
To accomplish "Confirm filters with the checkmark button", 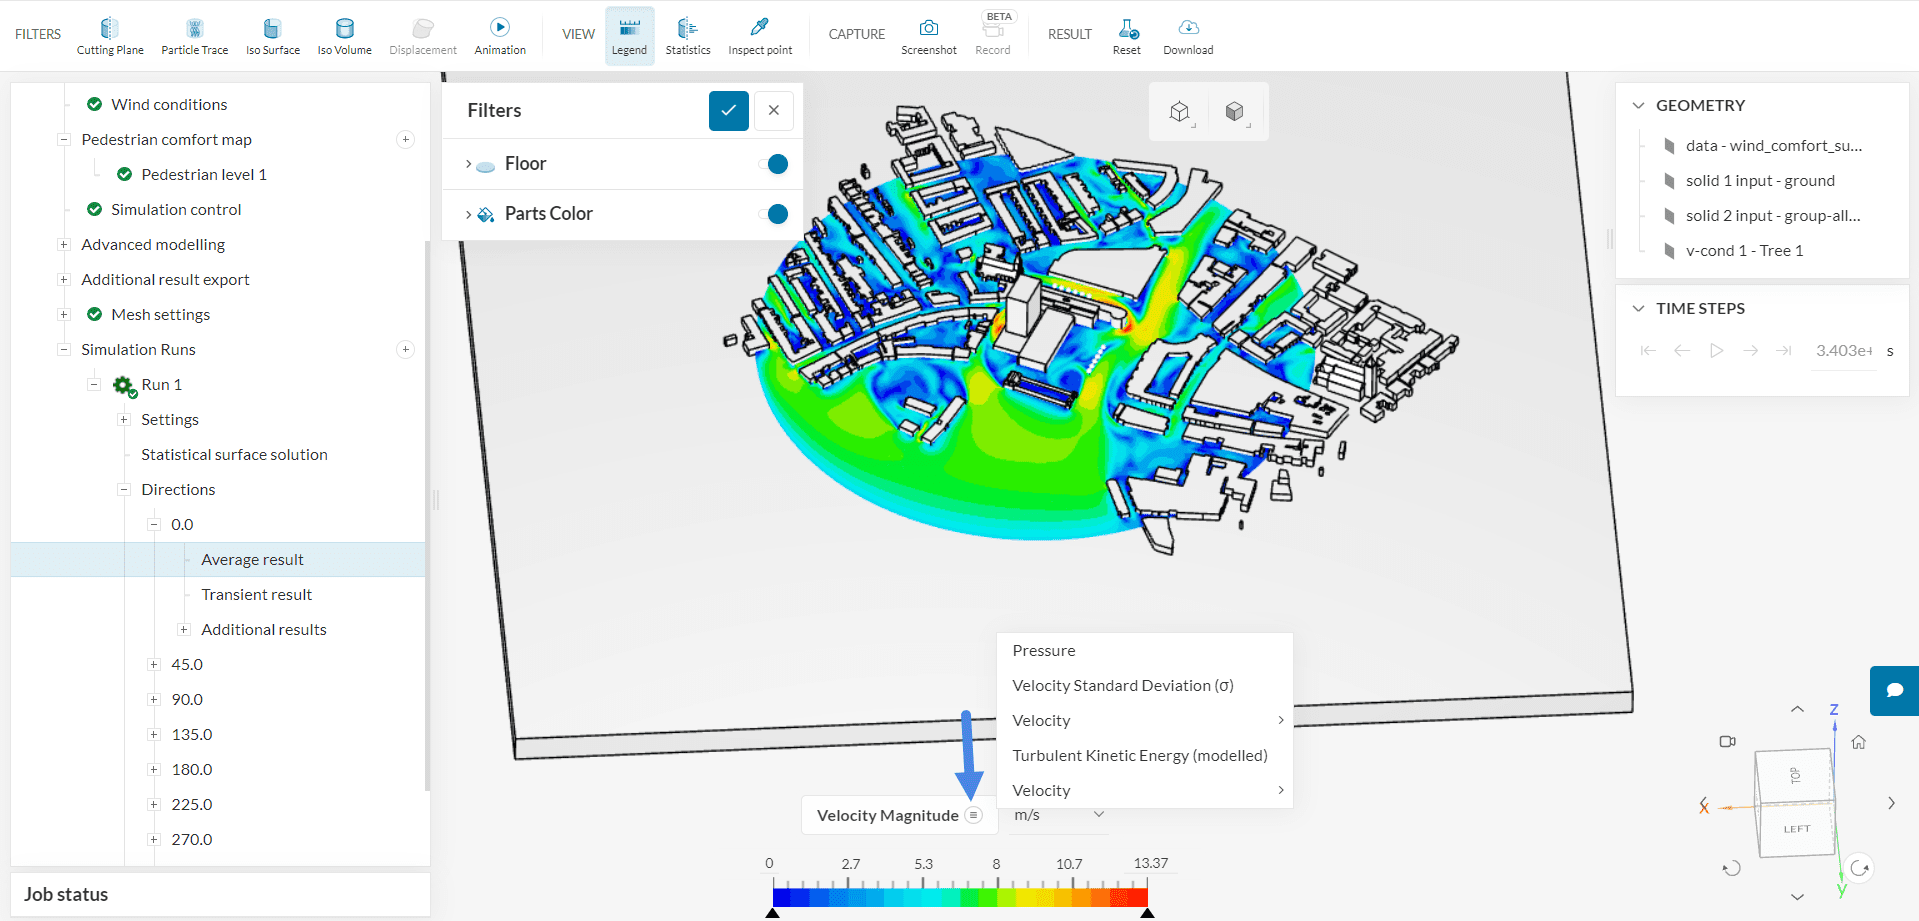I will point(728,111).
